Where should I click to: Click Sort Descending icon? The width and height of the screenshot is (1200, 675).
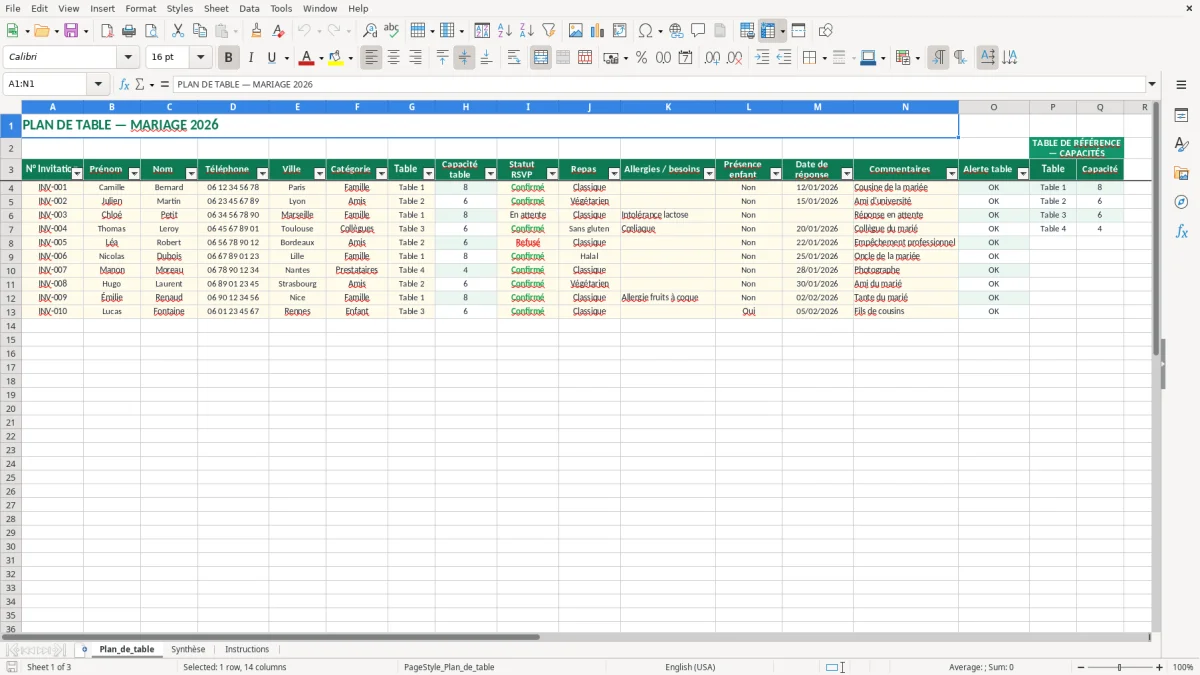pos(526,31)
